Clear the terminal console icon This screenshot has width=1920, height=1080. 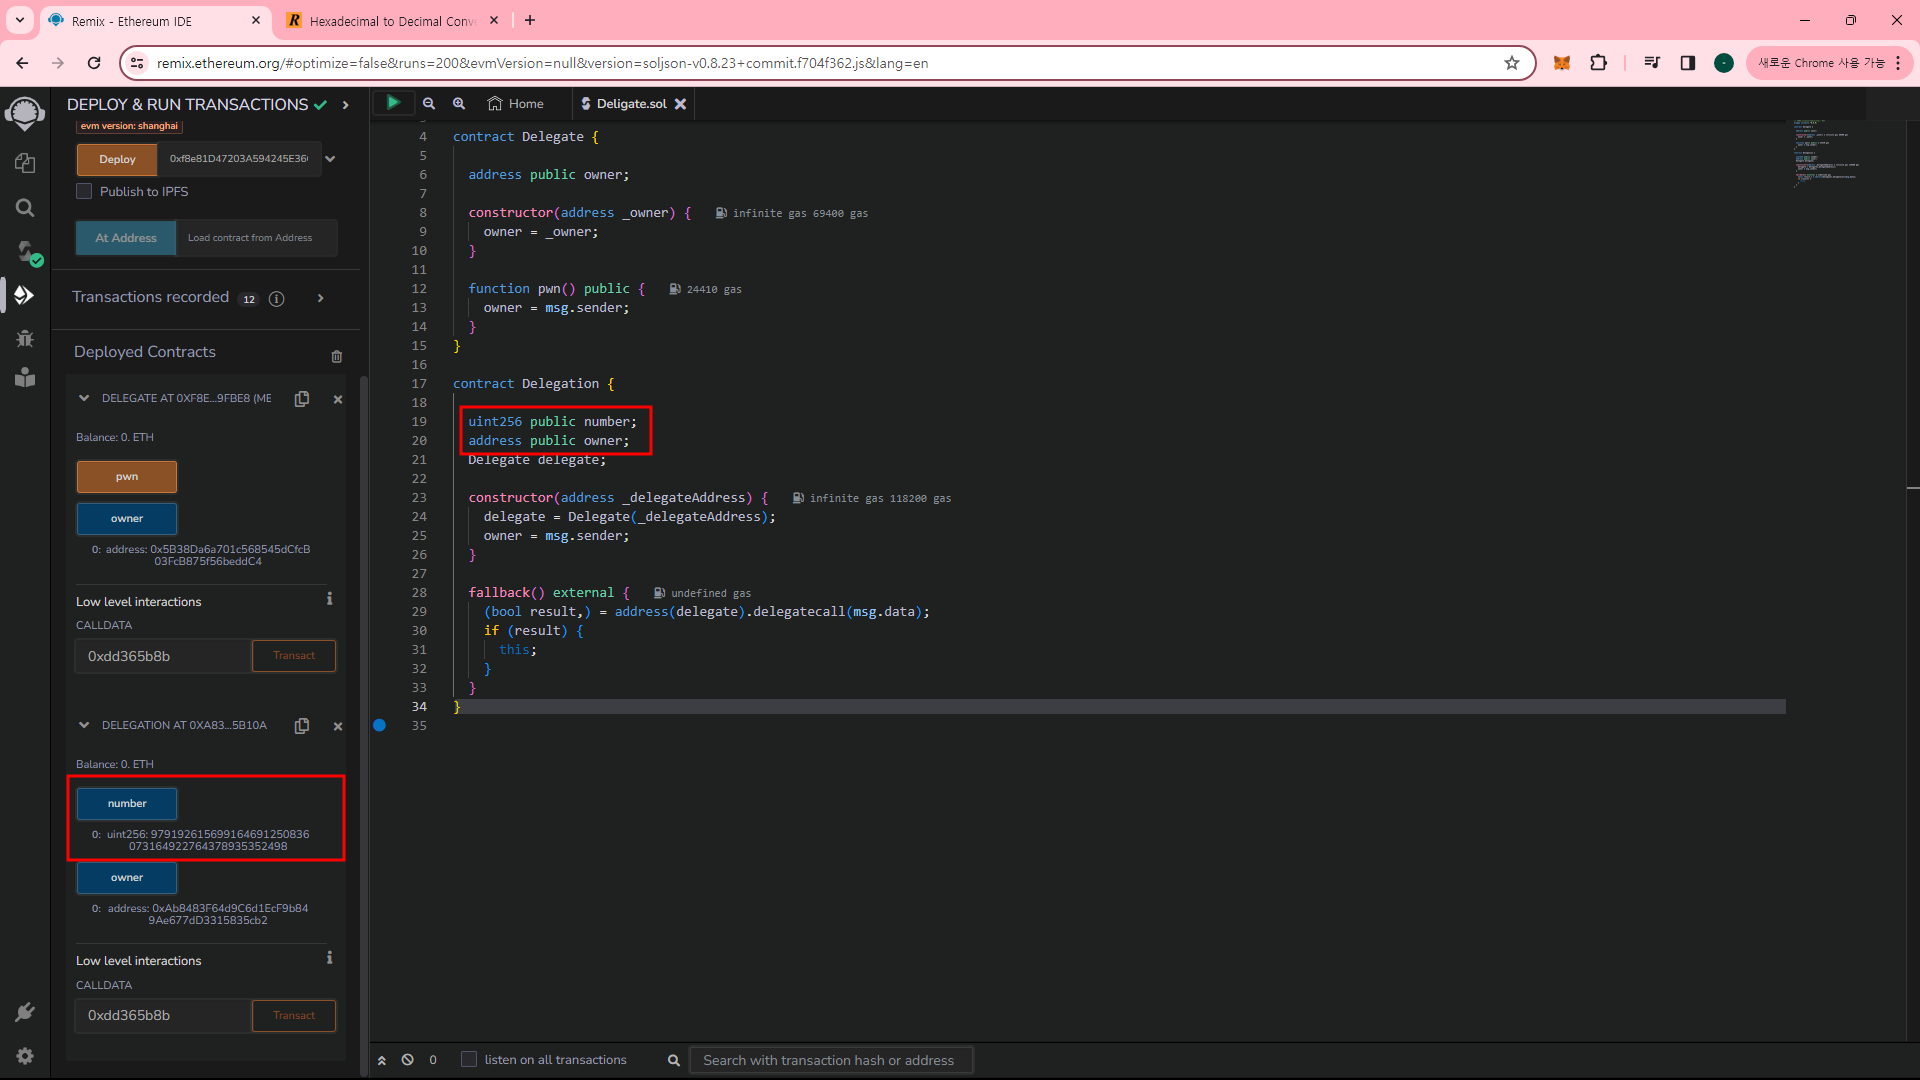(x=408, y=1060)
